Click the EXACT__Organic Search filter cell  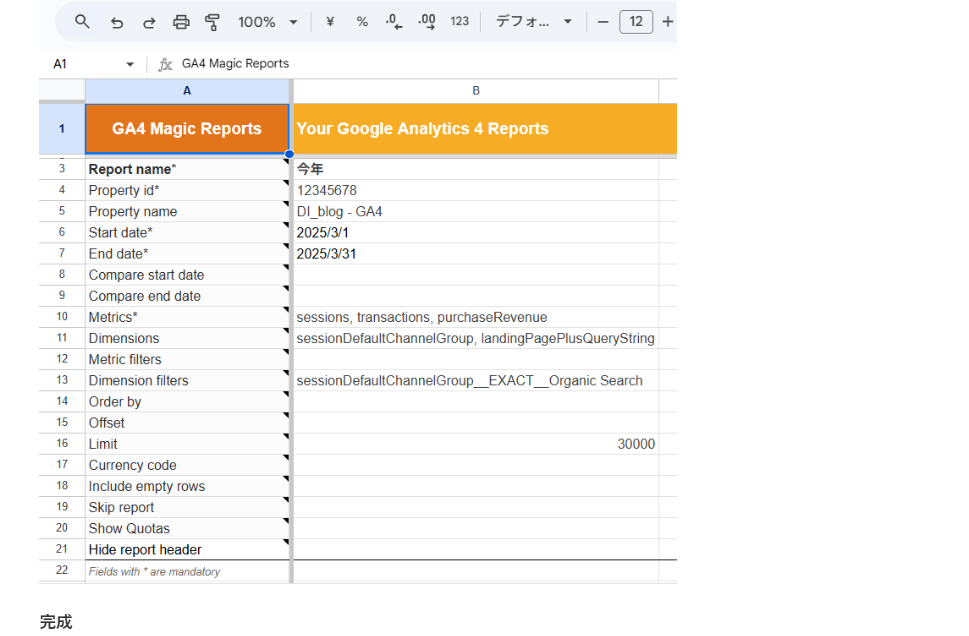point(476,381)
